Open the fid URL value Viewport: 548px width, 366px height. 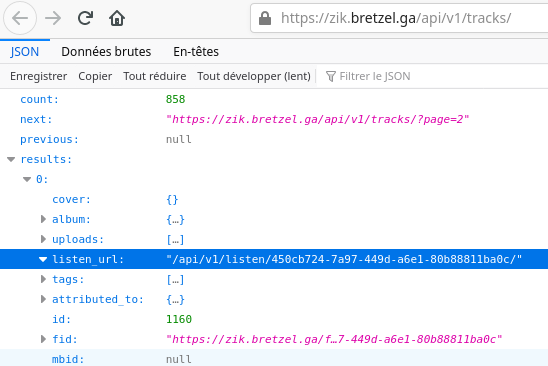click(334, 339)
